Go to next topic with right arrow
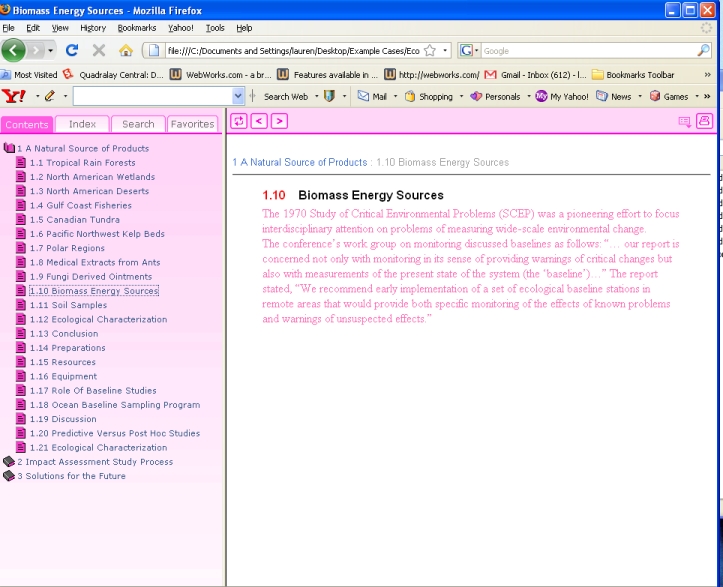The image size is (723, 587). pos(279,121)
